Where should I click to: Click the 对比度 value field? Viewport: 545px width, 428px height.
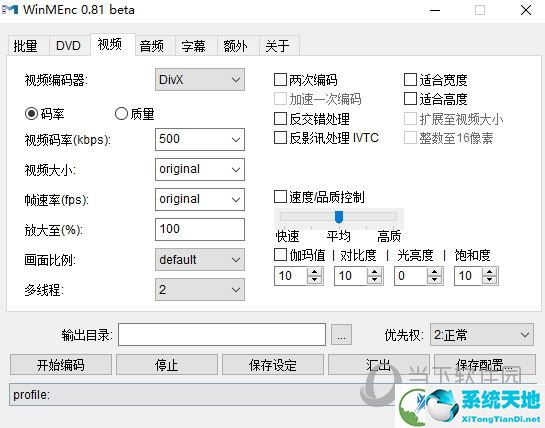click(x=351, y=276)
